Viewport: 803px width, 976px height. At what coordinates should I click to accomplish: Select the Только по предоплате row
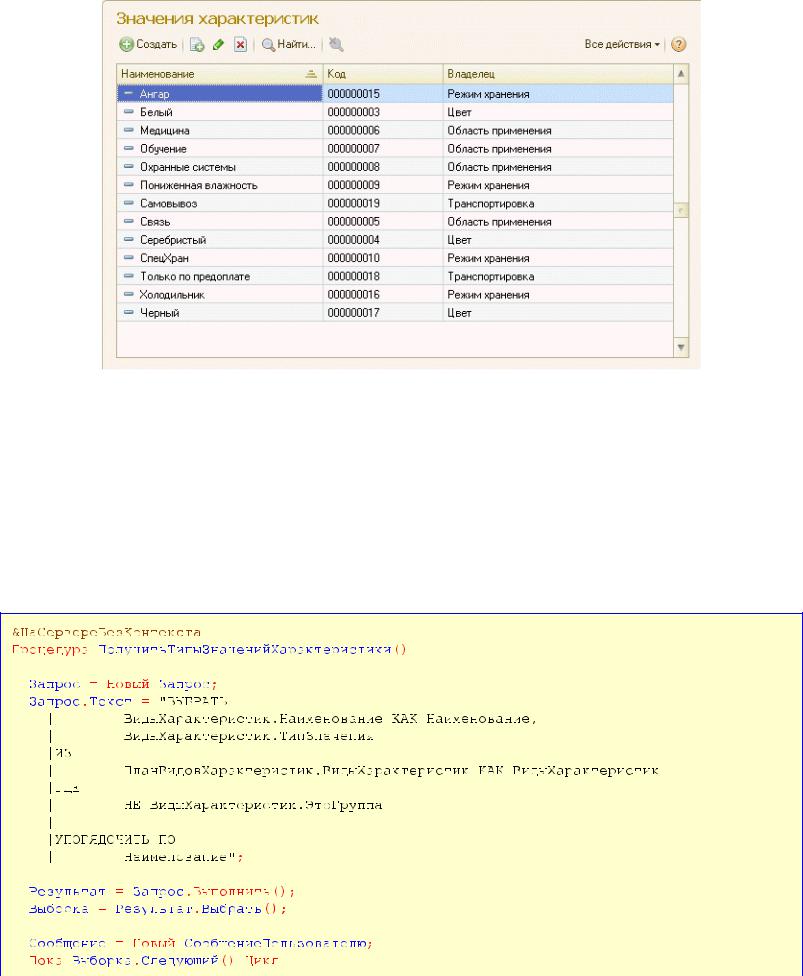coord(395,276)
